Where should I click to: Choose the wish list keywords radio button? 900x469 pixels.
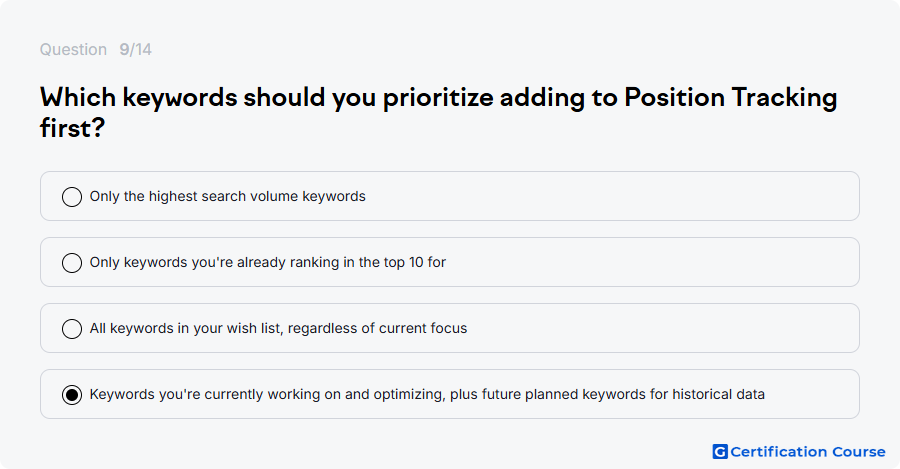(x=72, y=328)
